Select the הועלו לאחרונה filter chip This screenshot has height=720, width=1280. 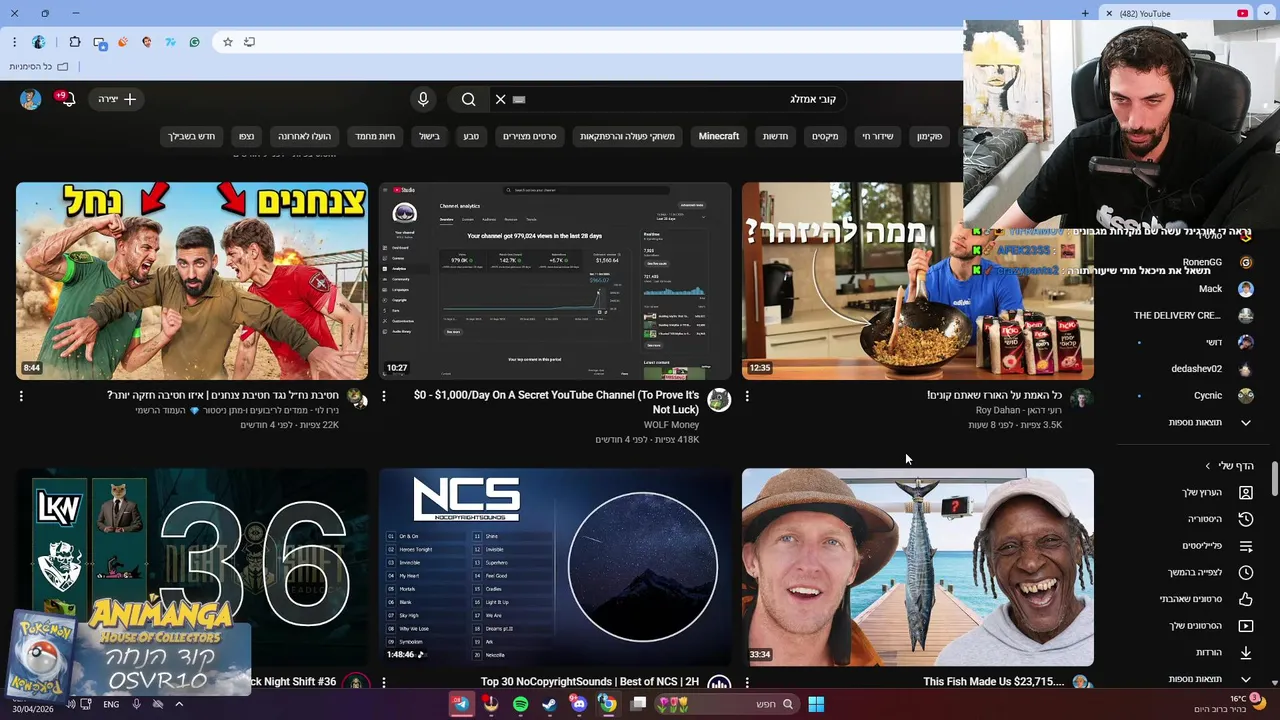pyautogui.click(x=305, y=136)
